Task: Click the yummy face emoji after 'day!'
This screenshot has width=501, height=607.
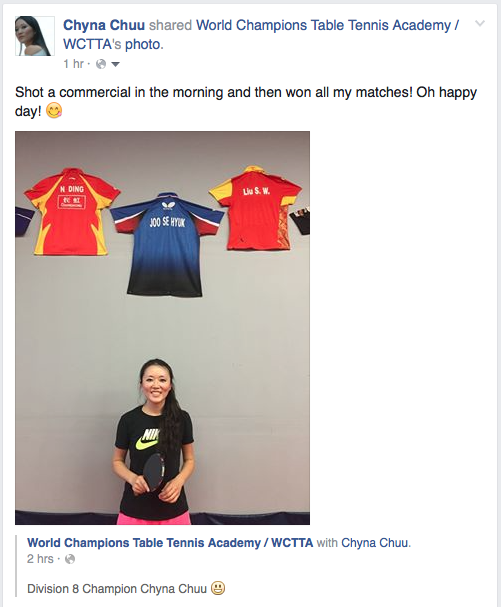Action: click(54, 111)
